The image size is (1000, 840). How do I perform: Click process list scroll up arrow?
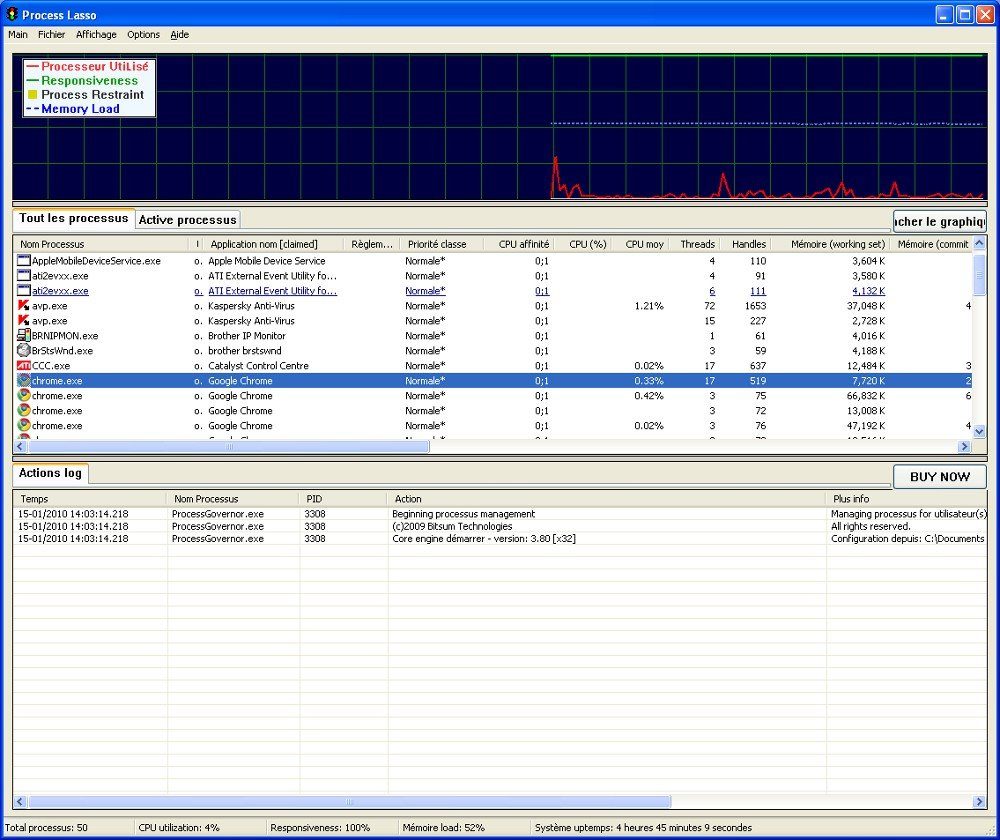[980, 243]
